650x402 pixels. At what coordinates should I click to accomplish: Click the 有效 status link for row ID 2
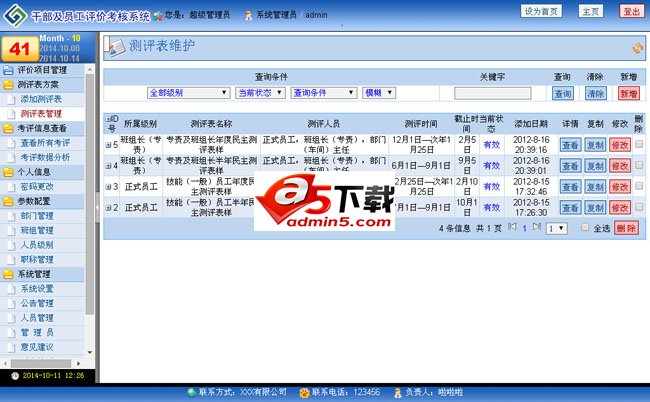click(491, 207)
